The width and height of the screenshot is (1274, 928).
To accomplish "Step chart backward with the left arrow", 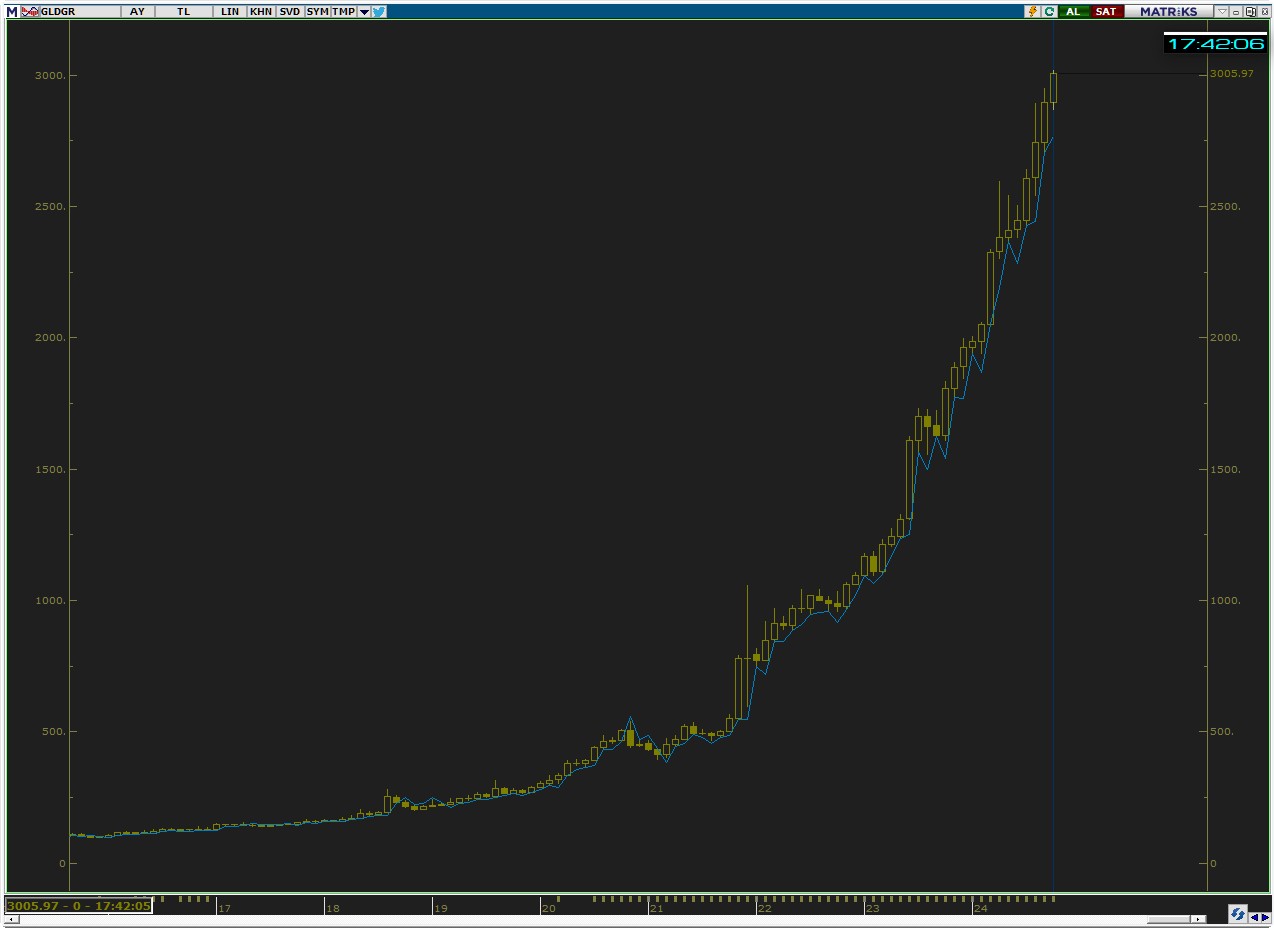I will (1254, 917).
